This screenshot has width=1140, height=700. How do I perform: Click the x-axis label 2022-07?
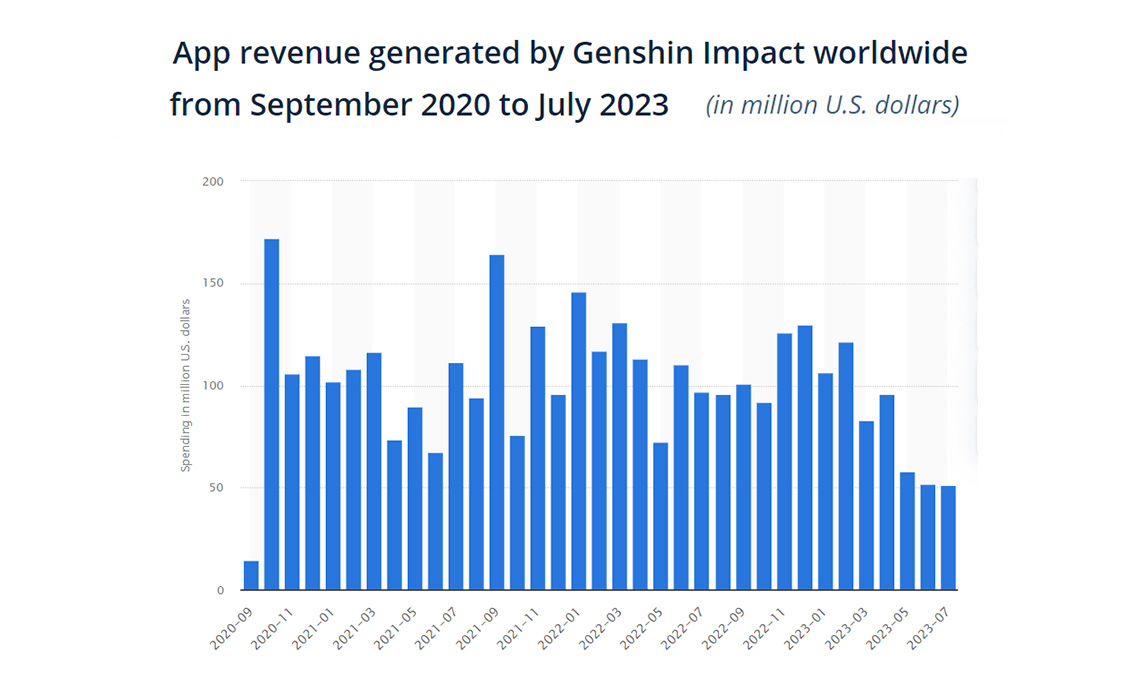pos(683,629)
